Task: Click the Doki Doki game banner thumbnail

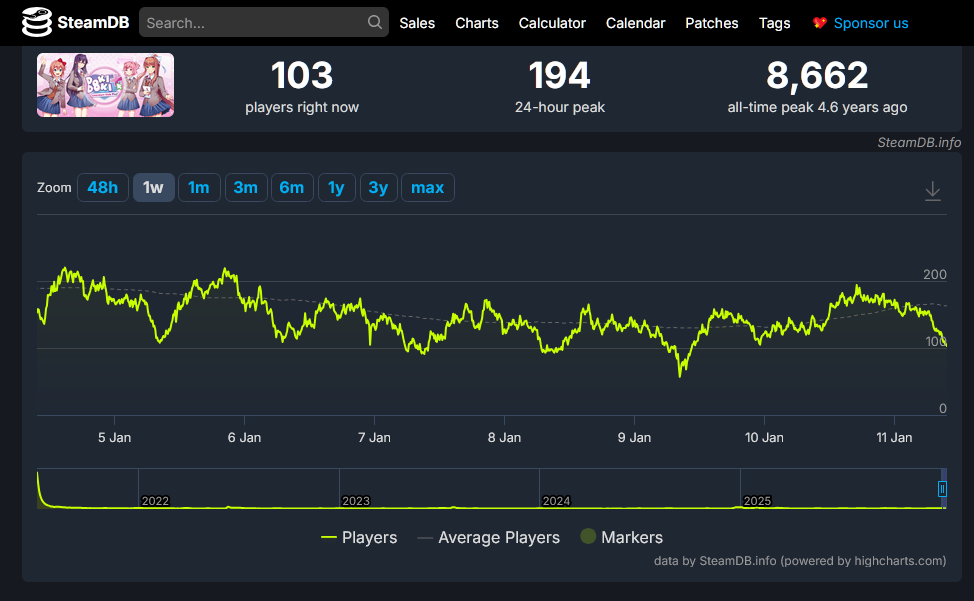Action: click(x=105, y=85)
